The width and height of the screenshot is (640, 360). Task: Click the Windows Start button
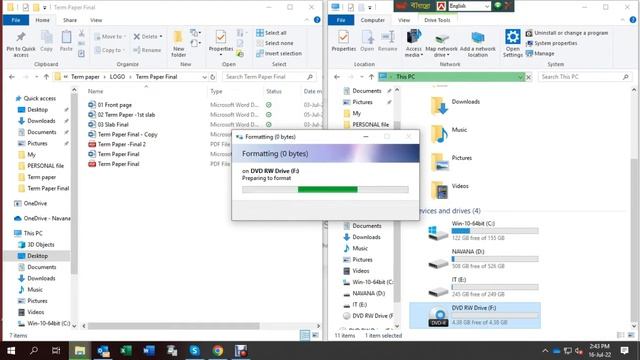11,351
